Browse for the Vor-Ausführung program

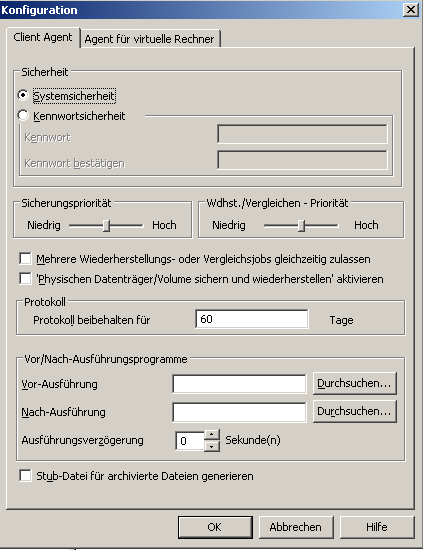click(355, 383)
